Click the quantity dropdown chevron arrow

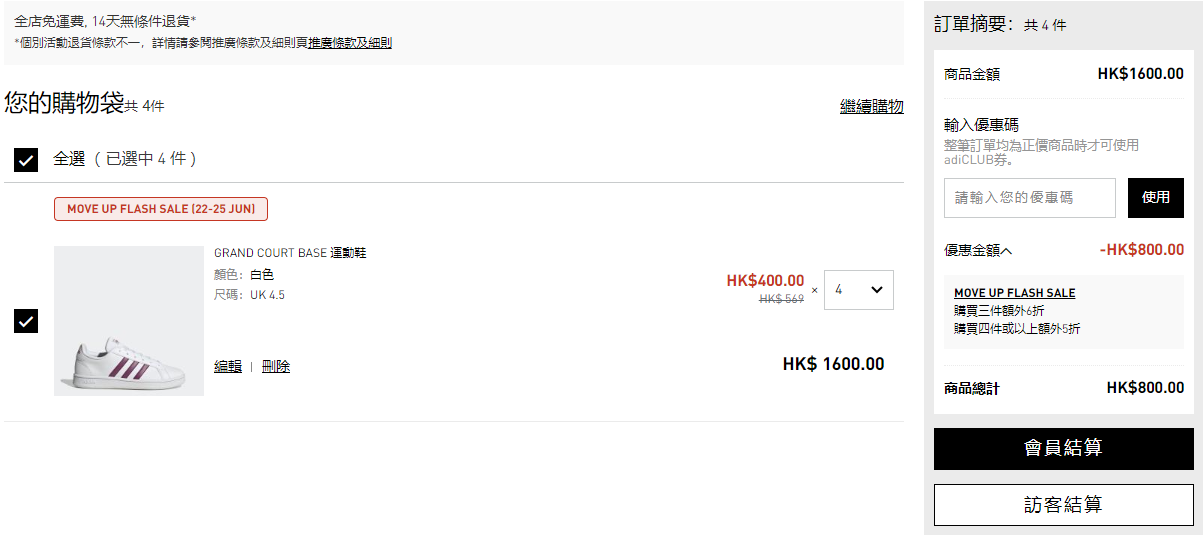pyautogui.click(x=877, y=290)
